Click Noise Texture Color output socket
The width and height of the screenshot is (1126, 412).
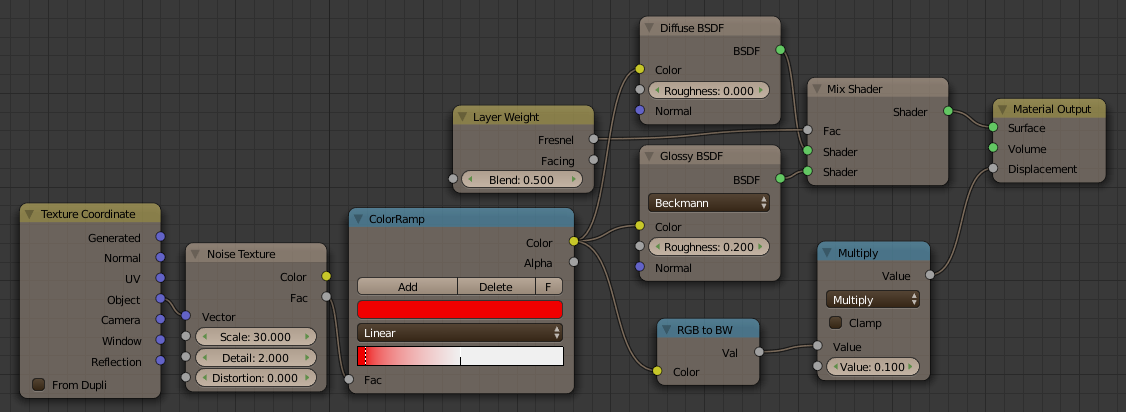[326, 276]
